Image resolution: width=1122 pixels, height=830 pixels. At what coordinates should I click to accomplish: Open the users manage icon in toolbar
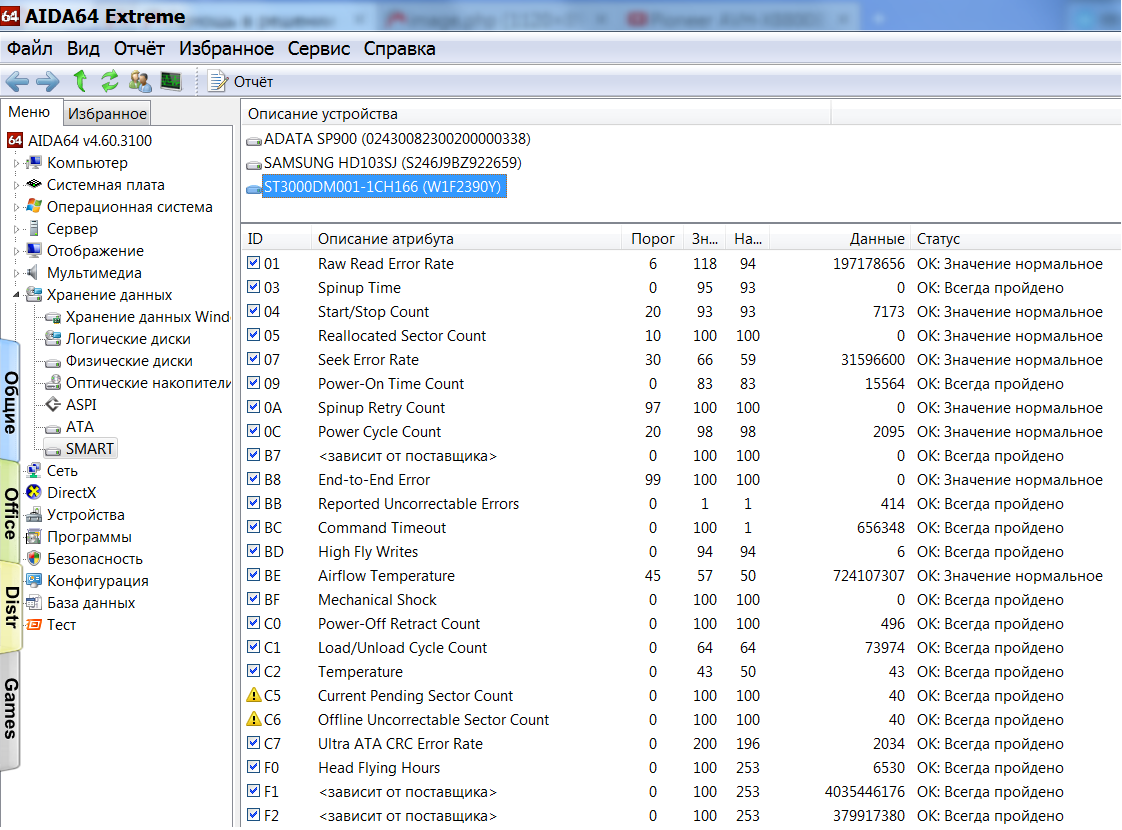pos(140,82)
